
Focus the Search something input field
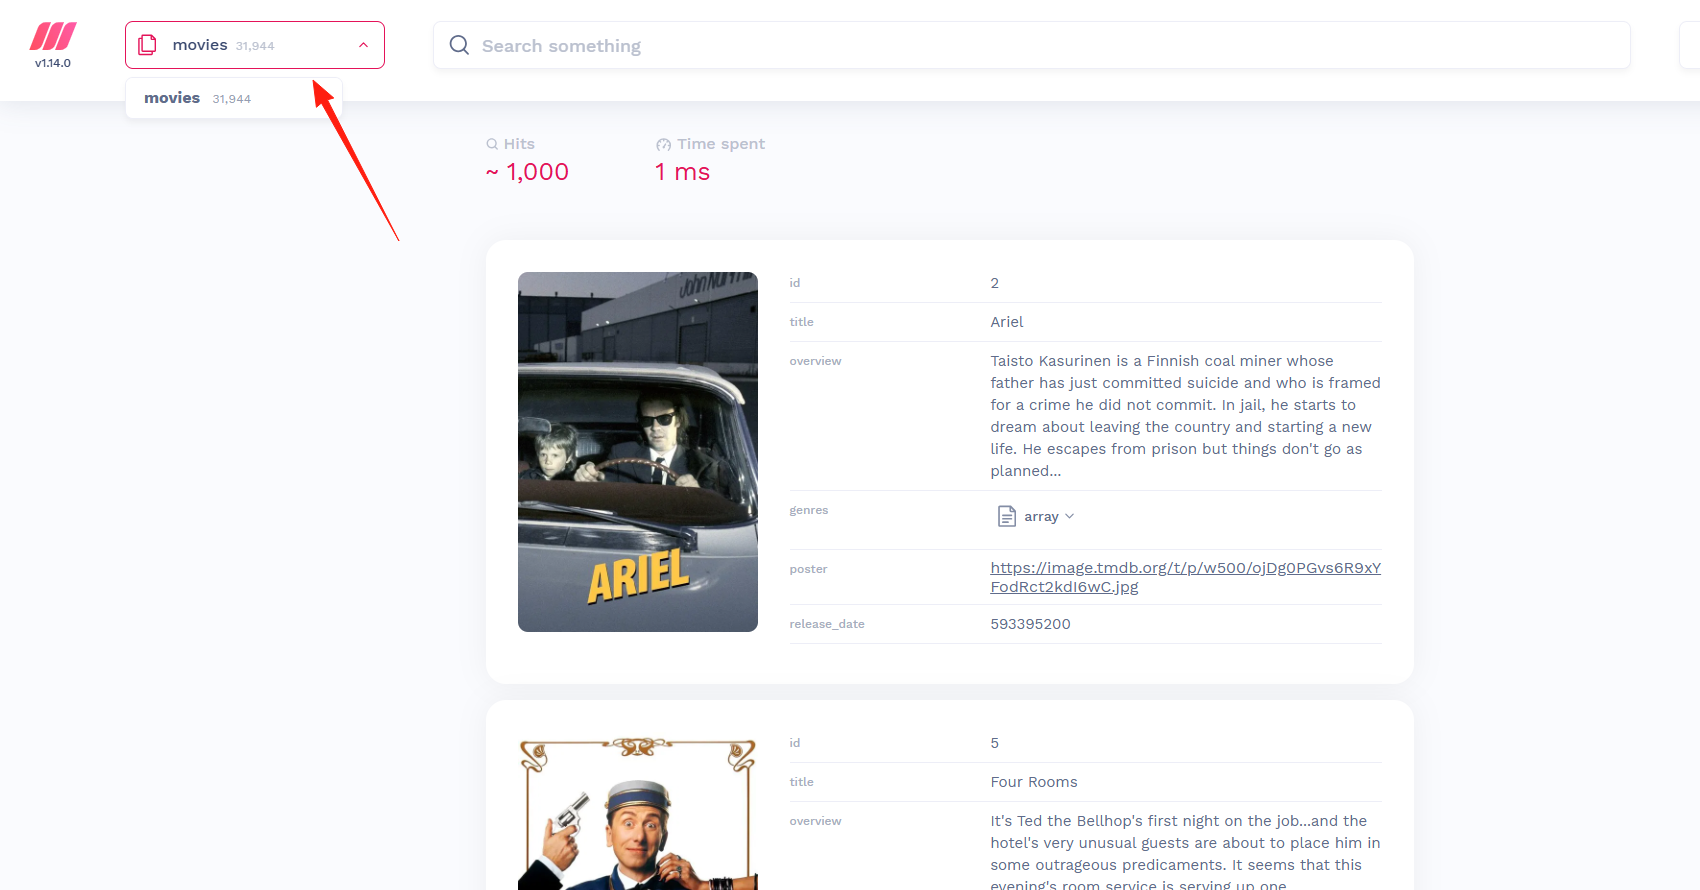(1031, 45)
